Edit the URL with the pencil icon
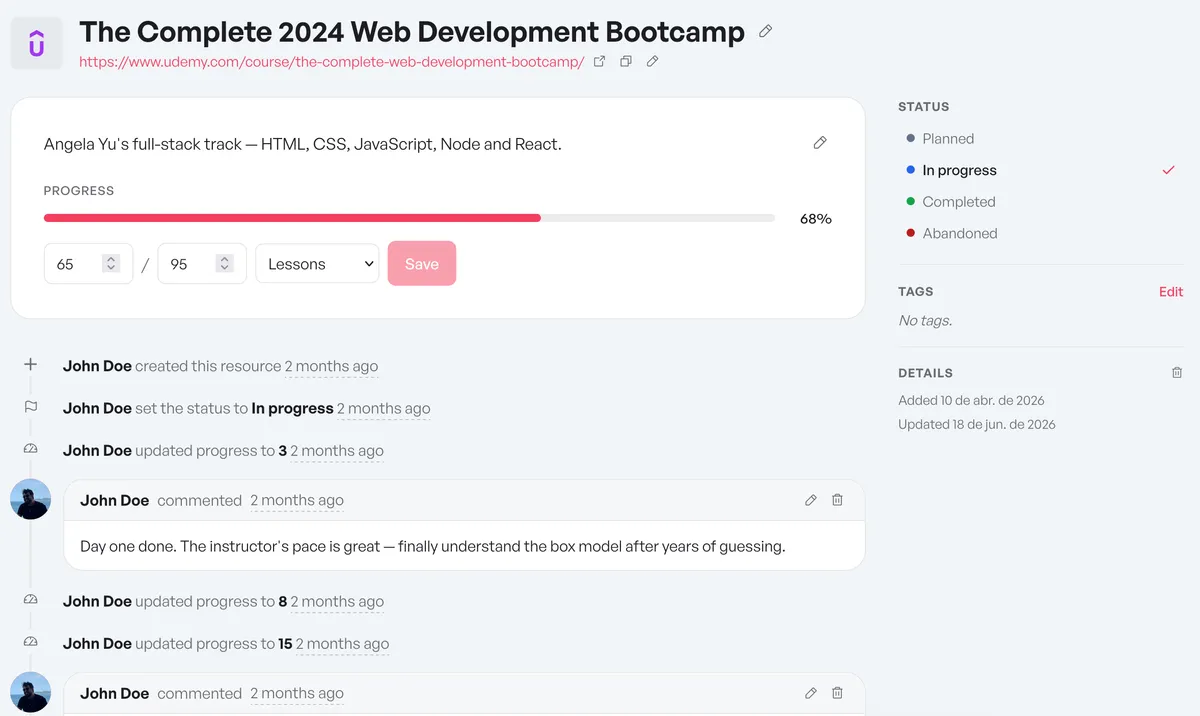Viewport: 1200px width, 716px height. (x=652, y=61)
